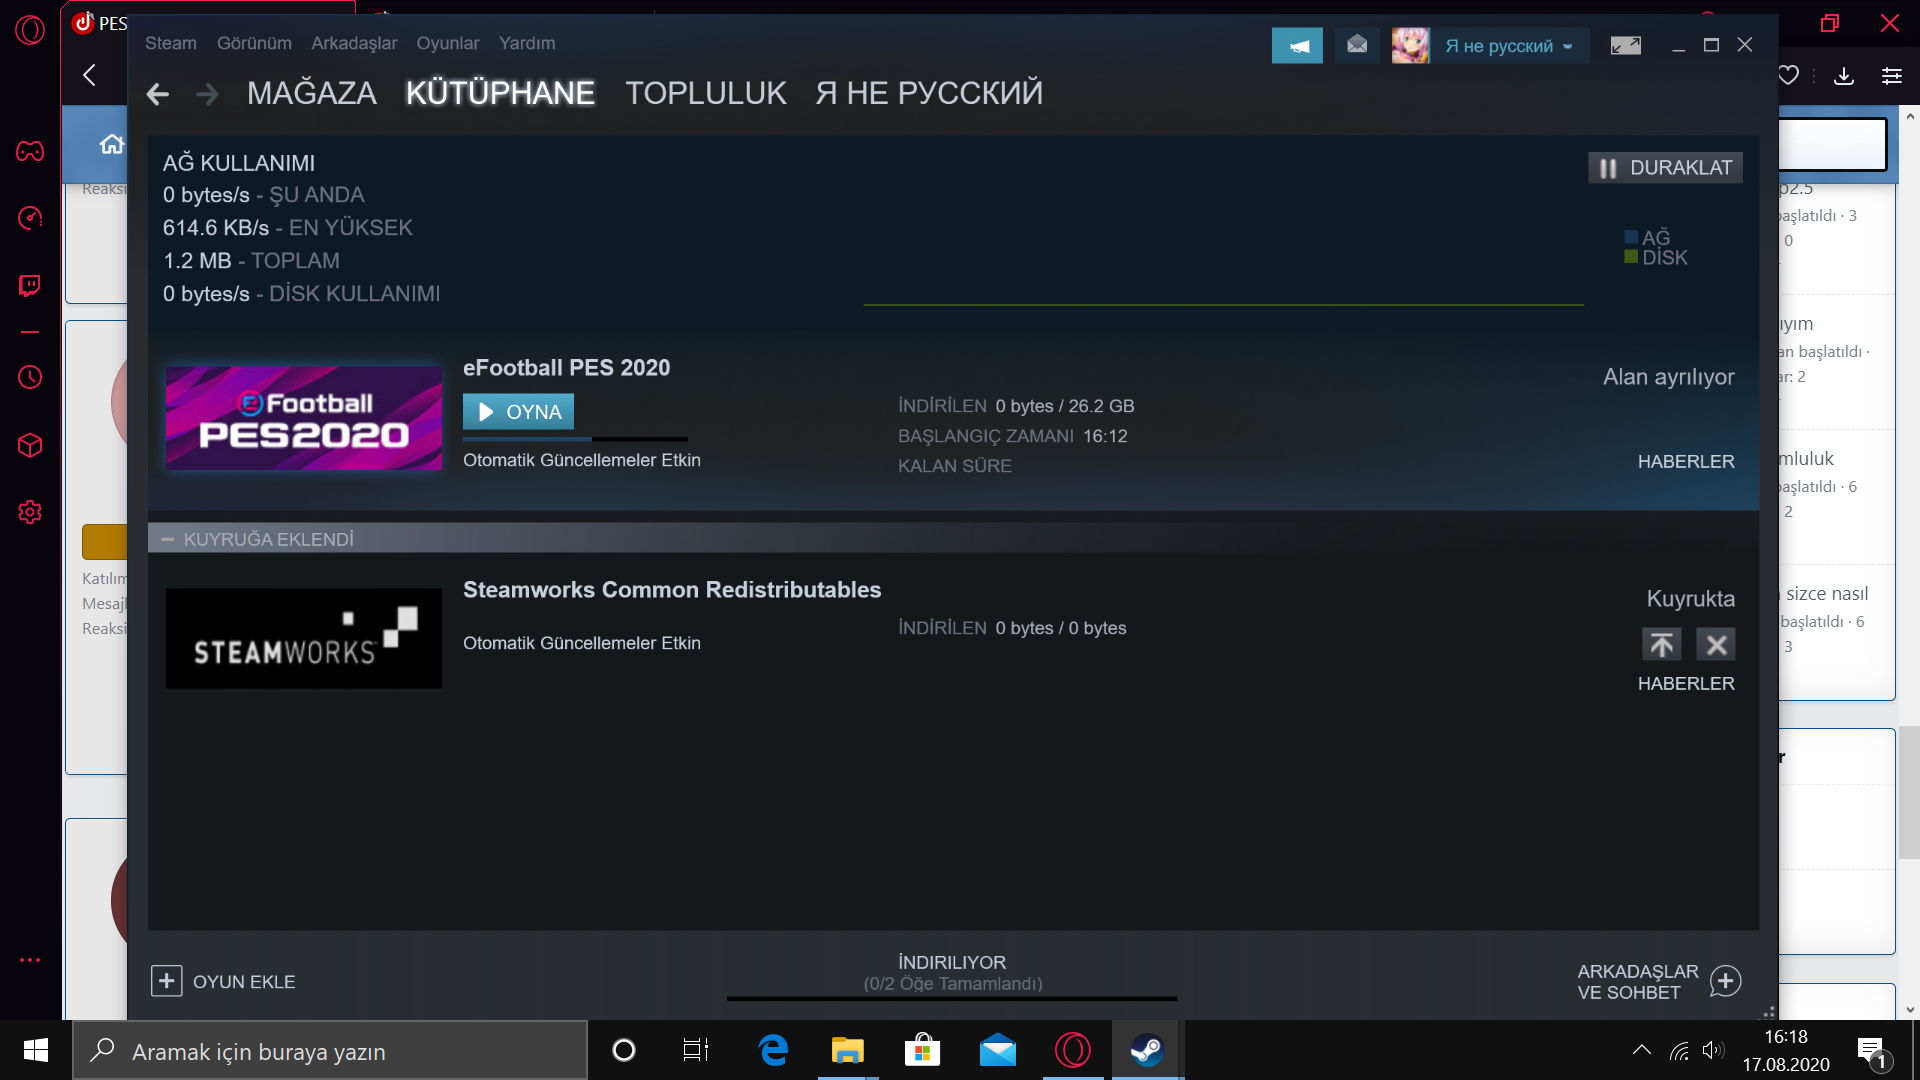Switch to the MAĞAZA tab
The image size is (1920, 1080).
[311, 93]
